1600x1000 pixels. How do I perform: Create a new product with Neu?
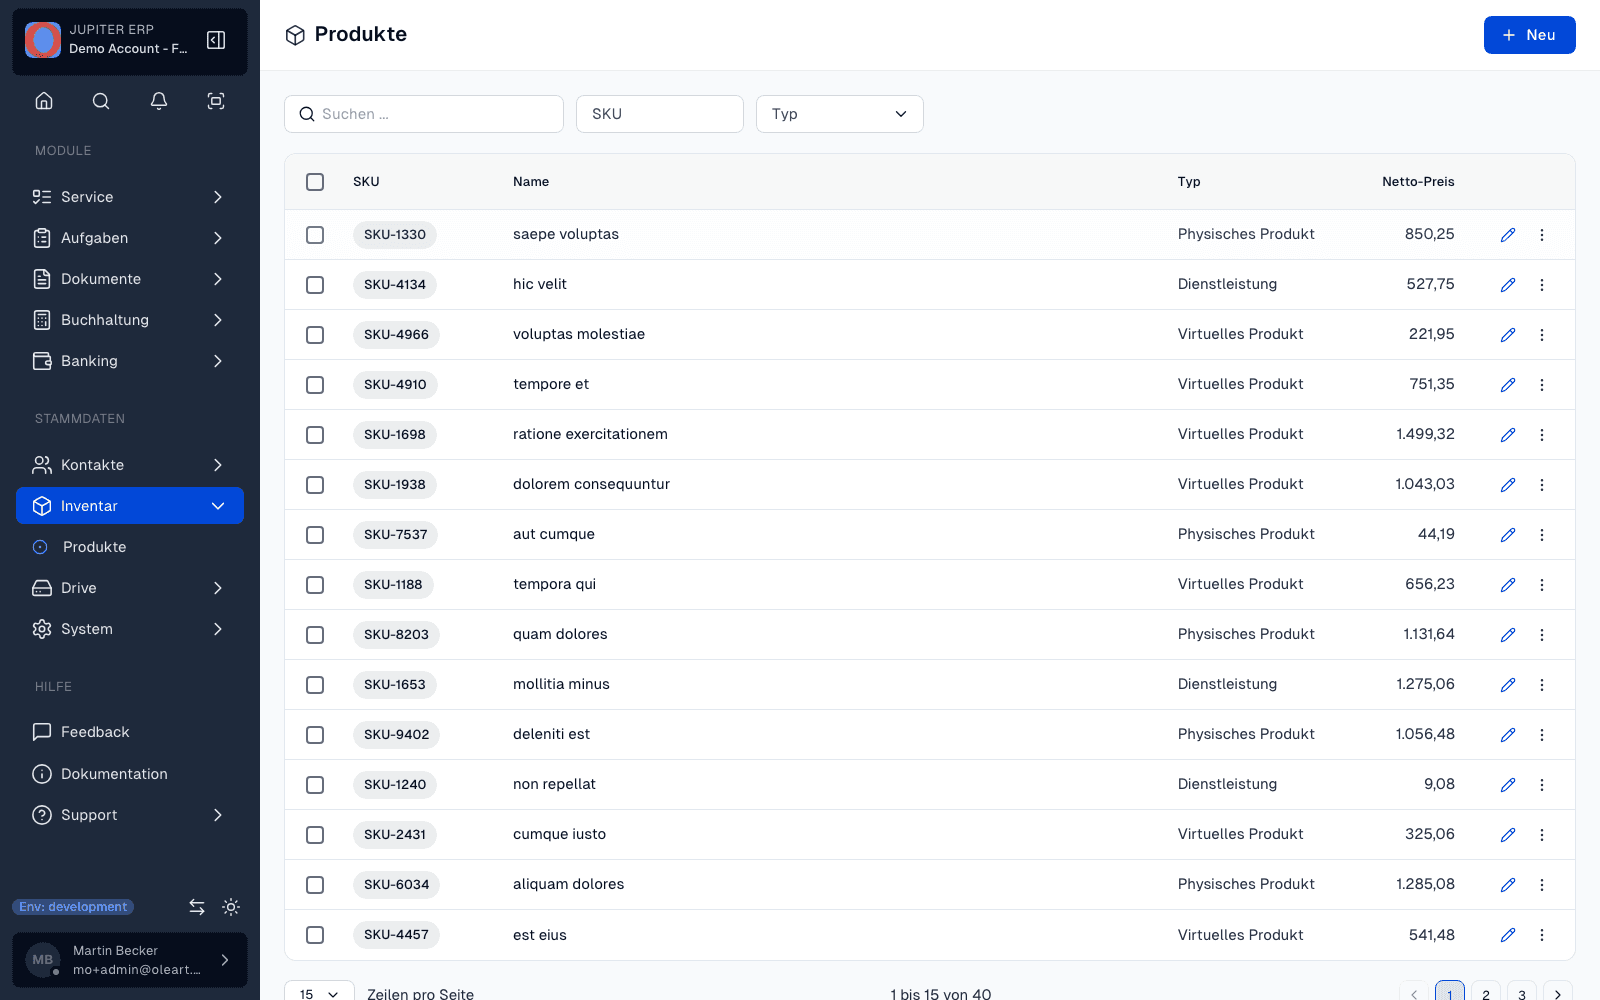[x=1529, y=35]
